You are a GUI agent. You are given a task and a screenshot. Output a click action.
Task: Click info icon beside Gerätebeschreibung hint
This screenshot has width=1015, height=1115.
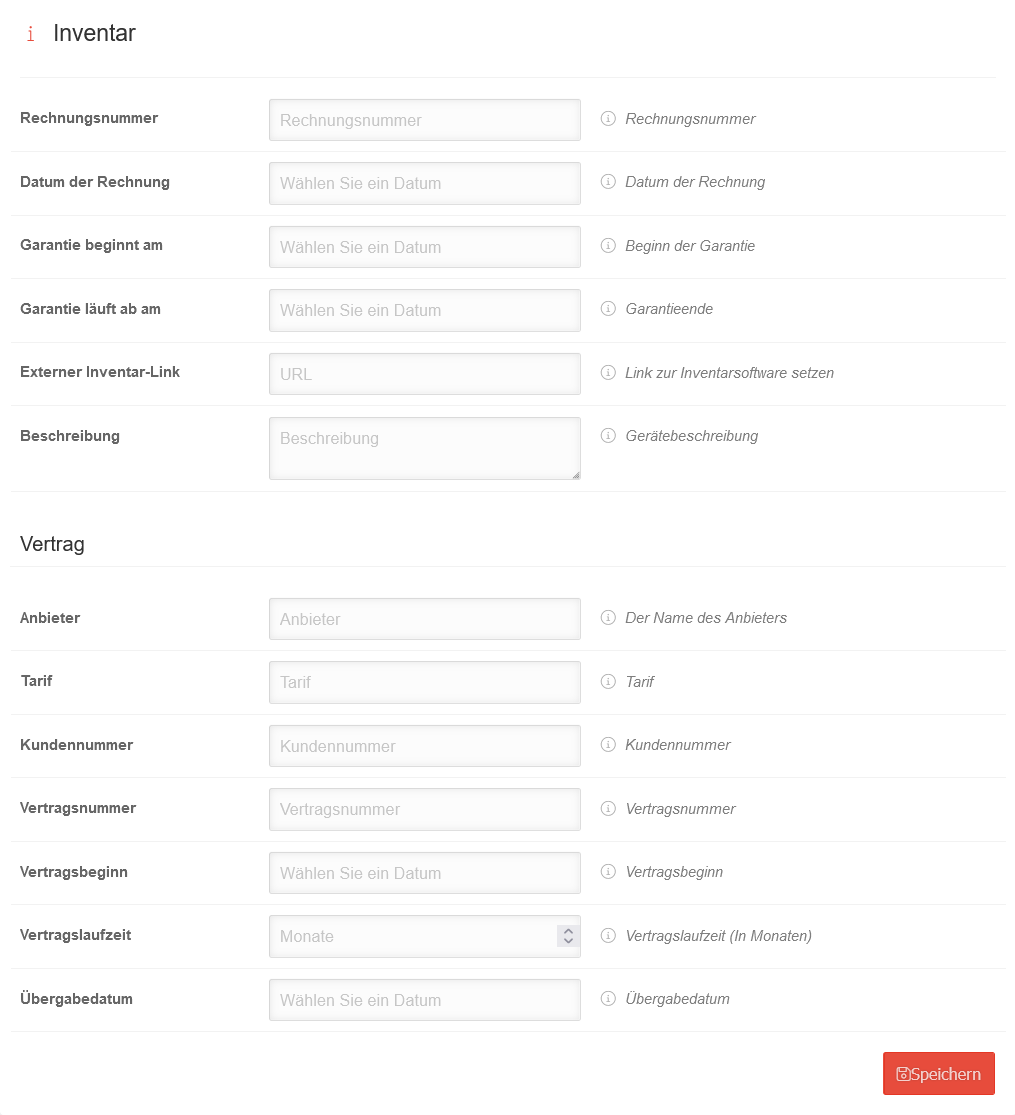608,436
